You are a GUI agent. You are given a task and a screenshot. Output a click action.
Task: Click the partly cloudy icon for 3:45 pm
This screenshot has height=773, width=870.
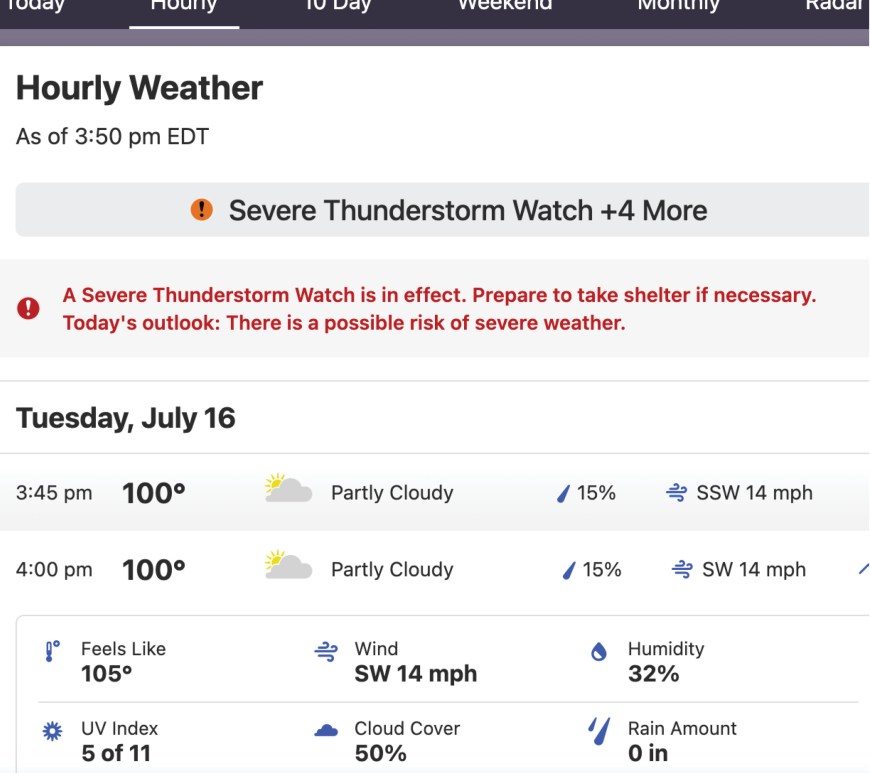(x=288, y=490)
